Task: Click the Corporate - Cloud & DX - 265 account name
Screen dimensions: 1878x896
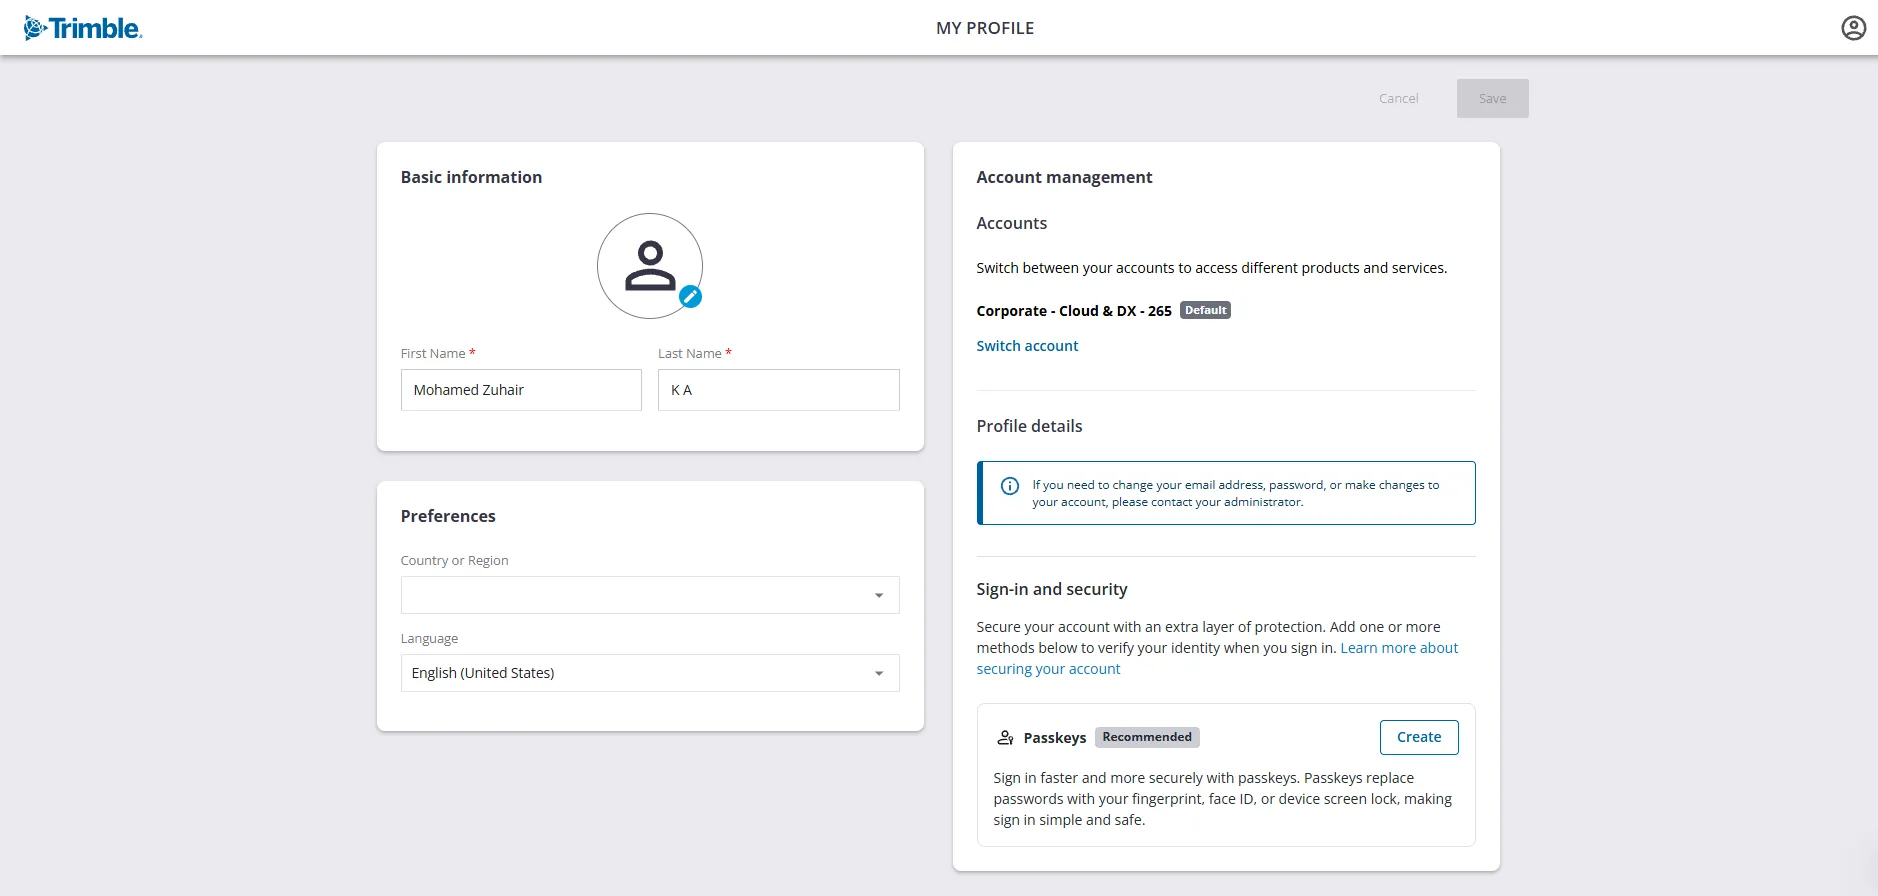Action: 1074,311
